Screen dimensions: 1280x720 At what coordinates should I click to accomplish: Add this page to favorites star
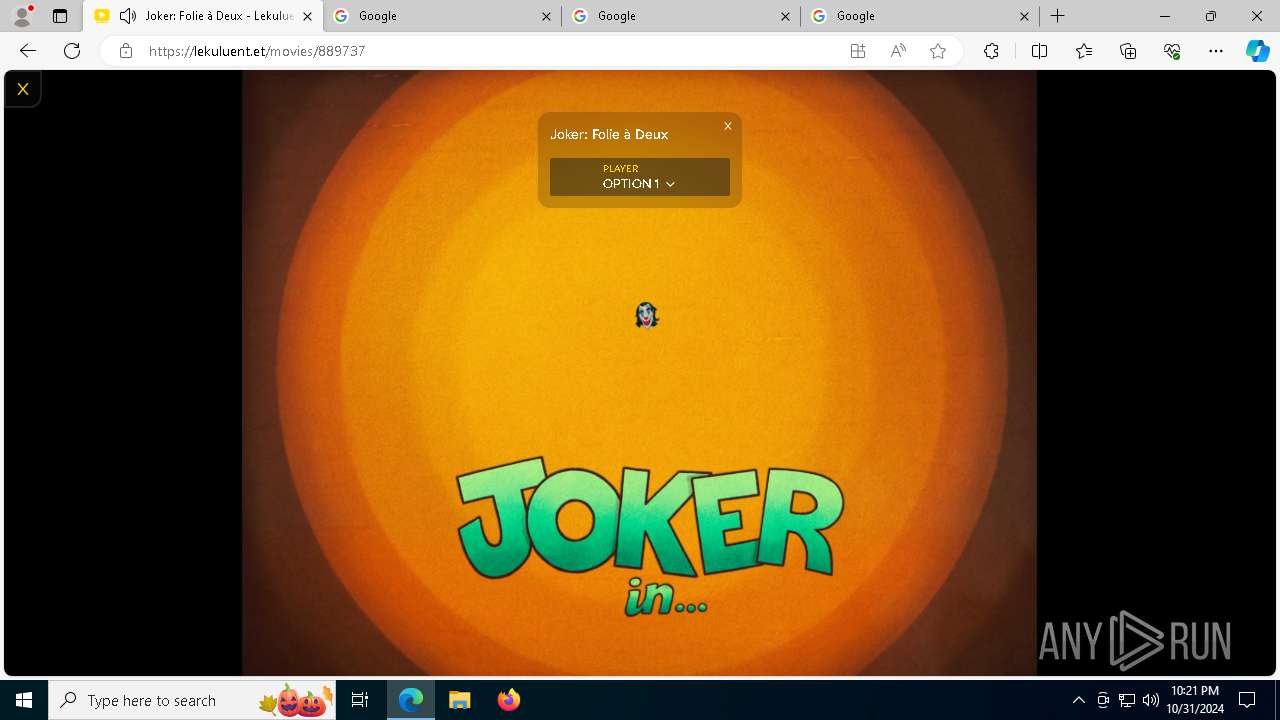click(x=938, y=51)
